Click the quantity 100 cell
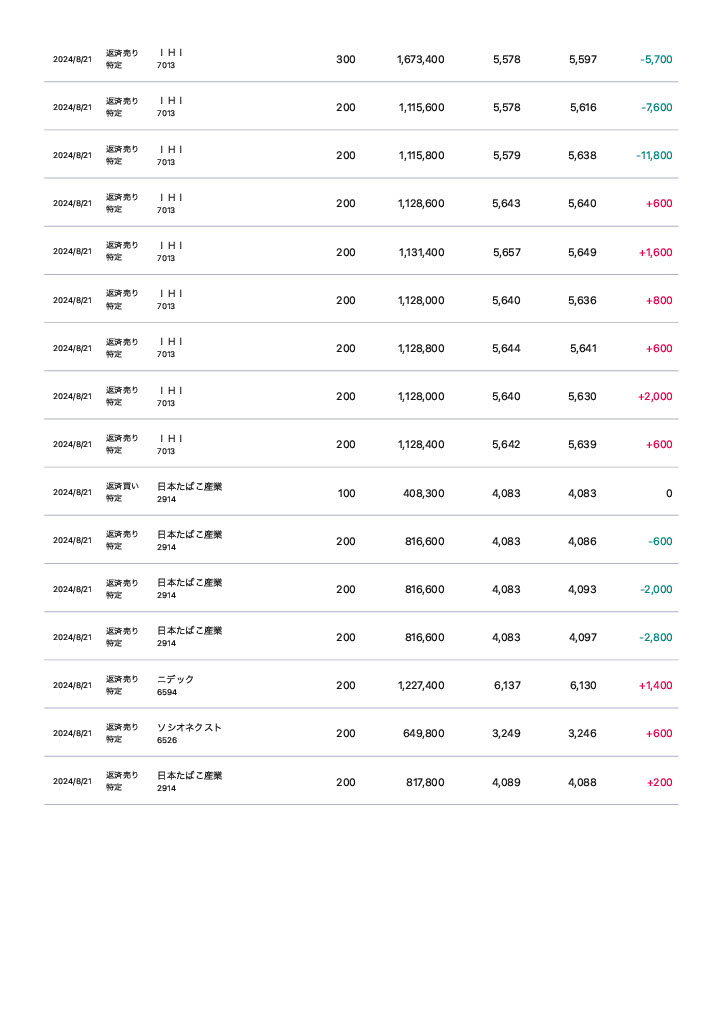This screenshot has height=1024, width=722. tap(346, 492)
